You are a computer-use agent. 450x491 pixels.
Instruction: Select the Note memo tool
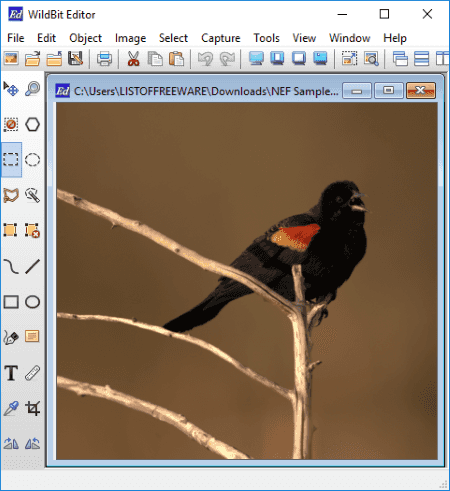[32, 336]
